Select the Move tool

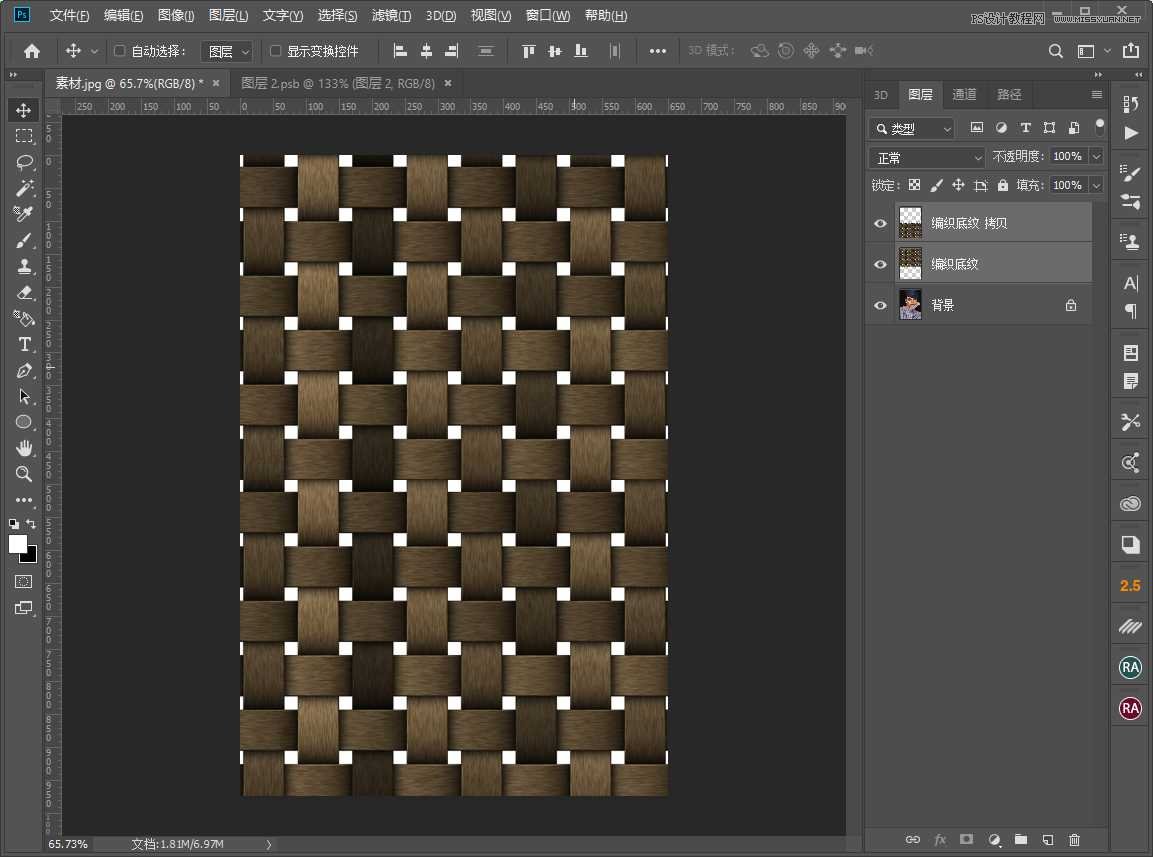pyautogui.click(x=24, y=110)
